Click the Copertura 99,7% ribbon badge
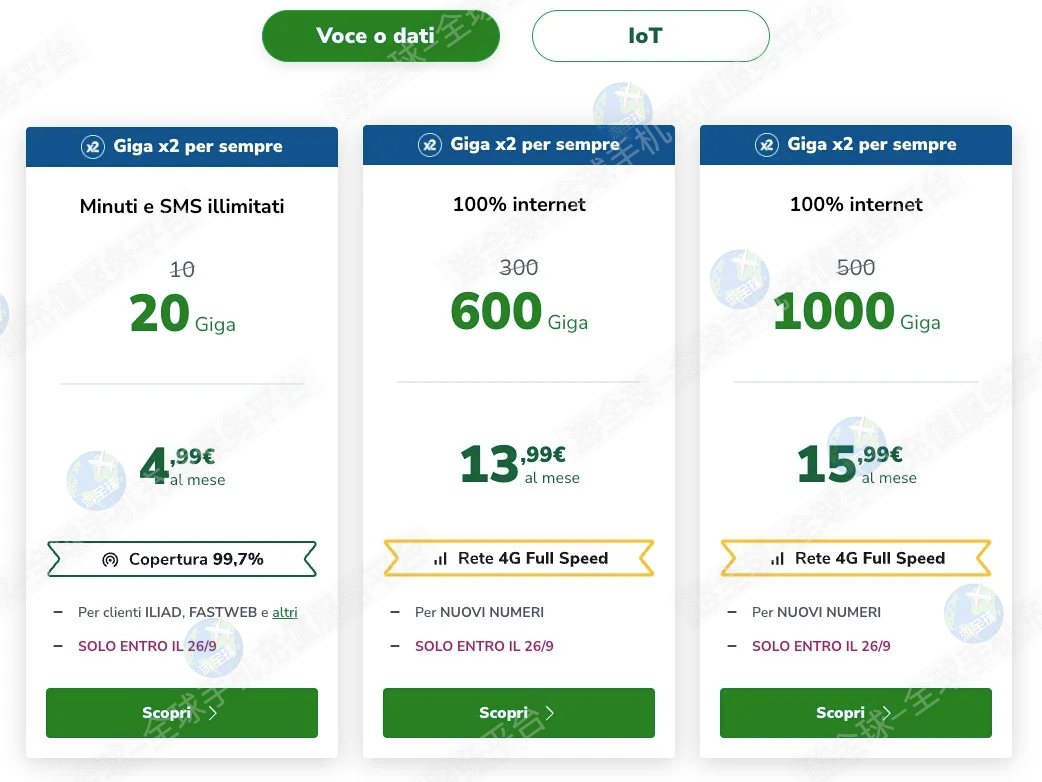This screenshot has width=1042, height=782. click(182, 559)
